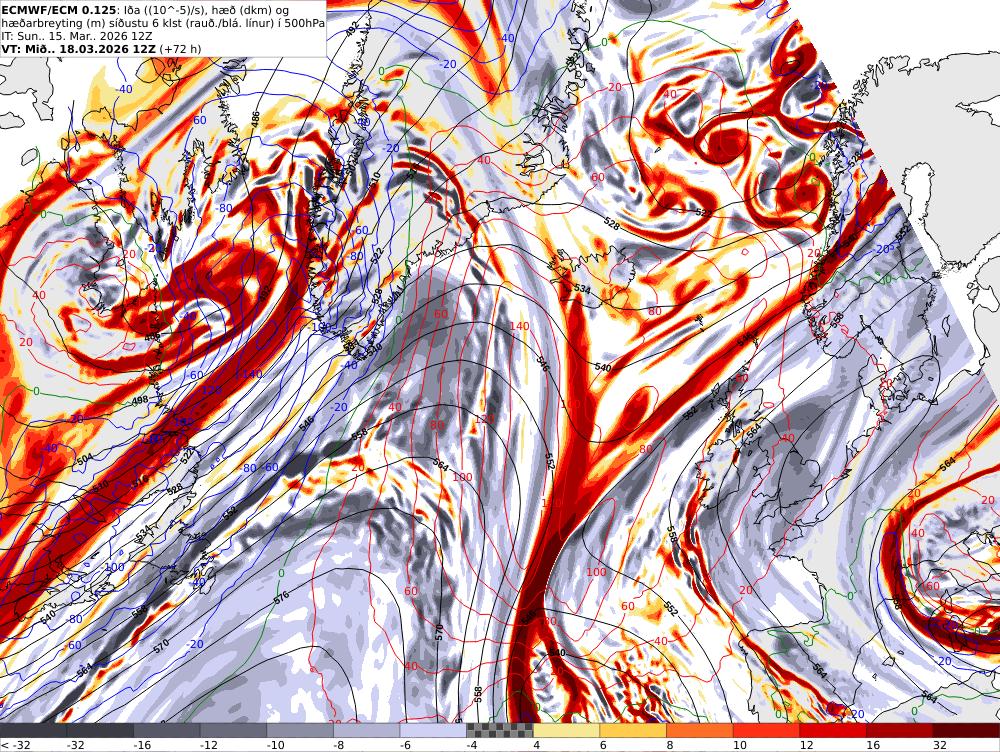Click the '534' height contour label near Iceland
Image resolution: width=1000 pixels, height=752 pixels.
582,289
